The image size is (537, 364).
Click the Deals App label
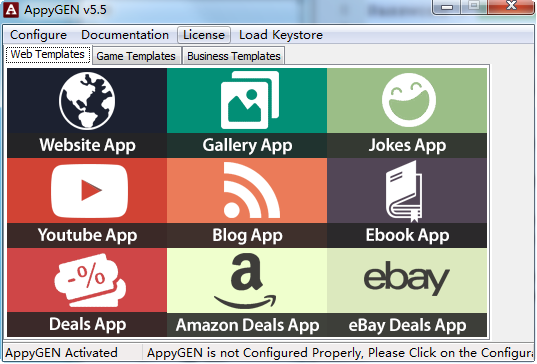coord(87,324)
